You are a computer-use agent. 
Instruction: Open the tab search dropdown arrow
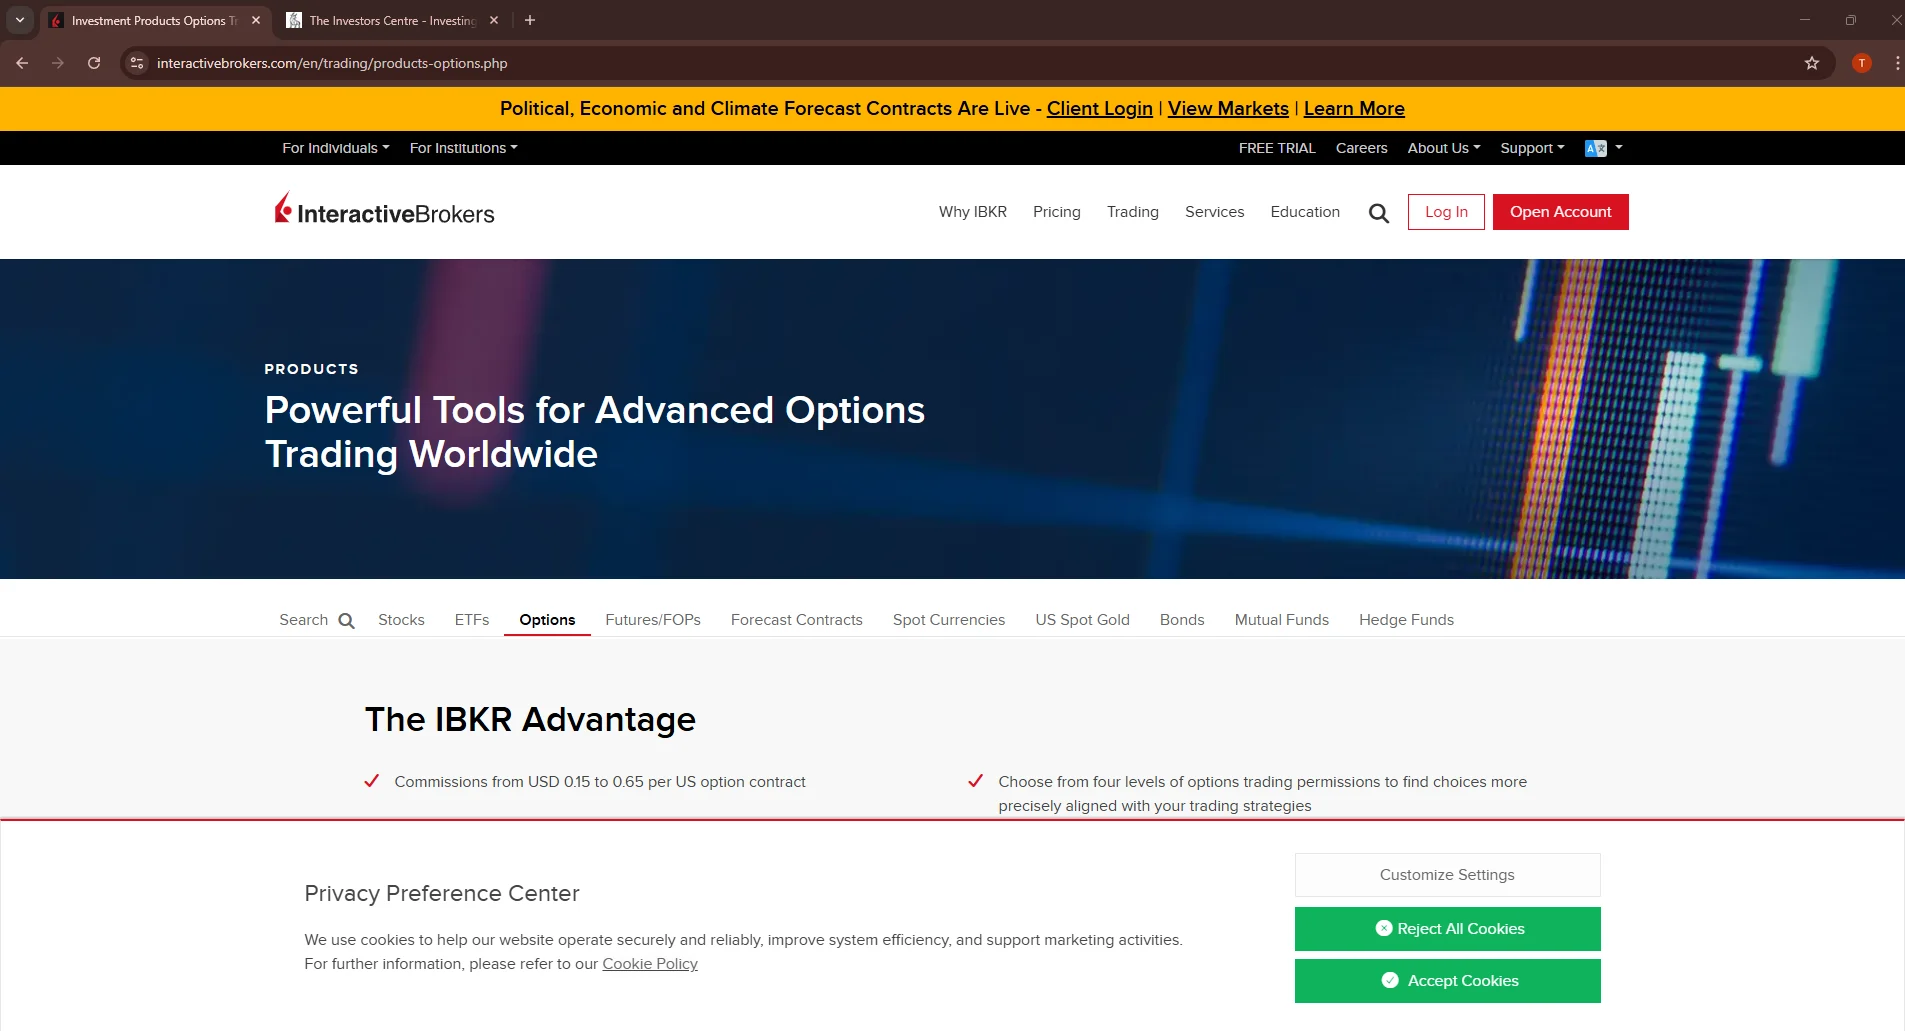pyautogui.click(x=20, y=20)
